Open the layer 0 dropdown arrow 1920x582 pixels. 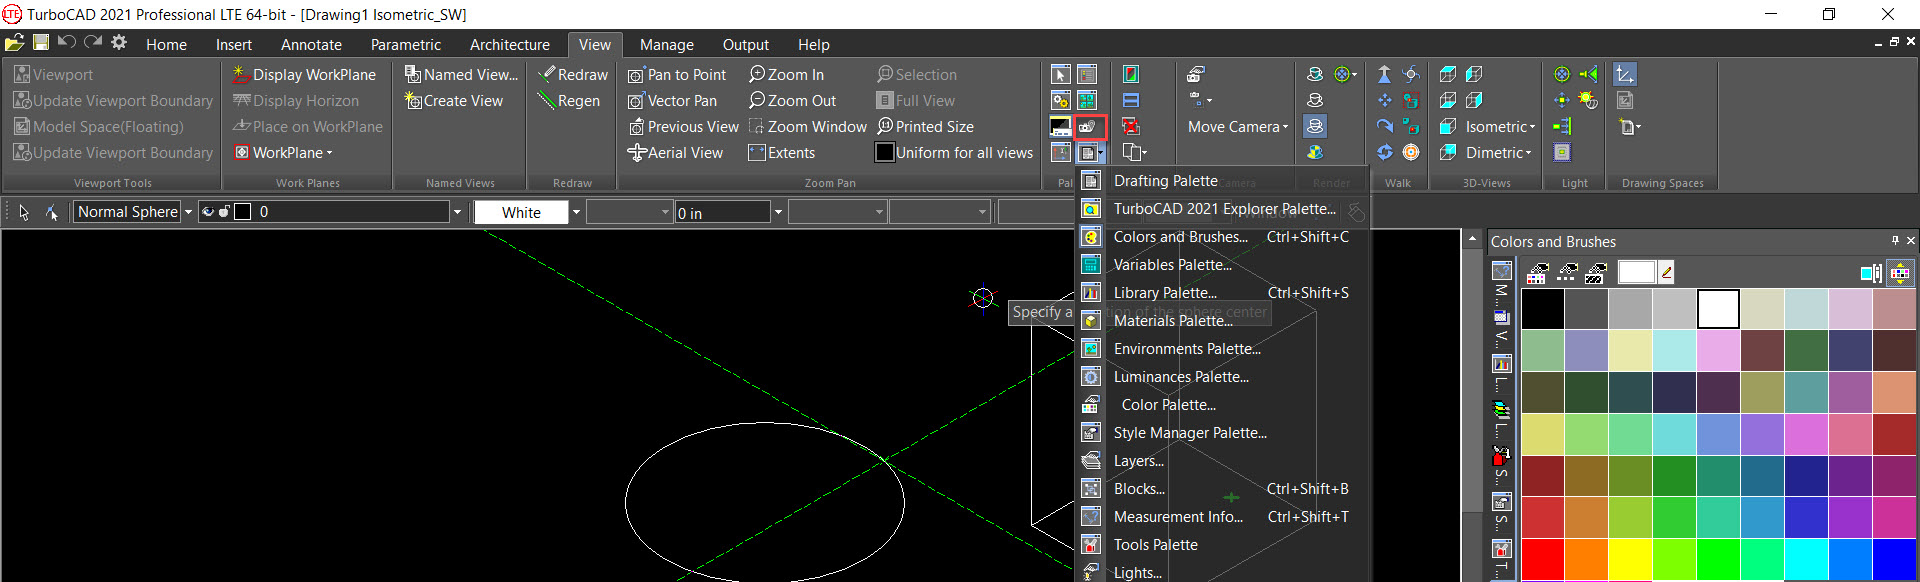click(457, 212)
